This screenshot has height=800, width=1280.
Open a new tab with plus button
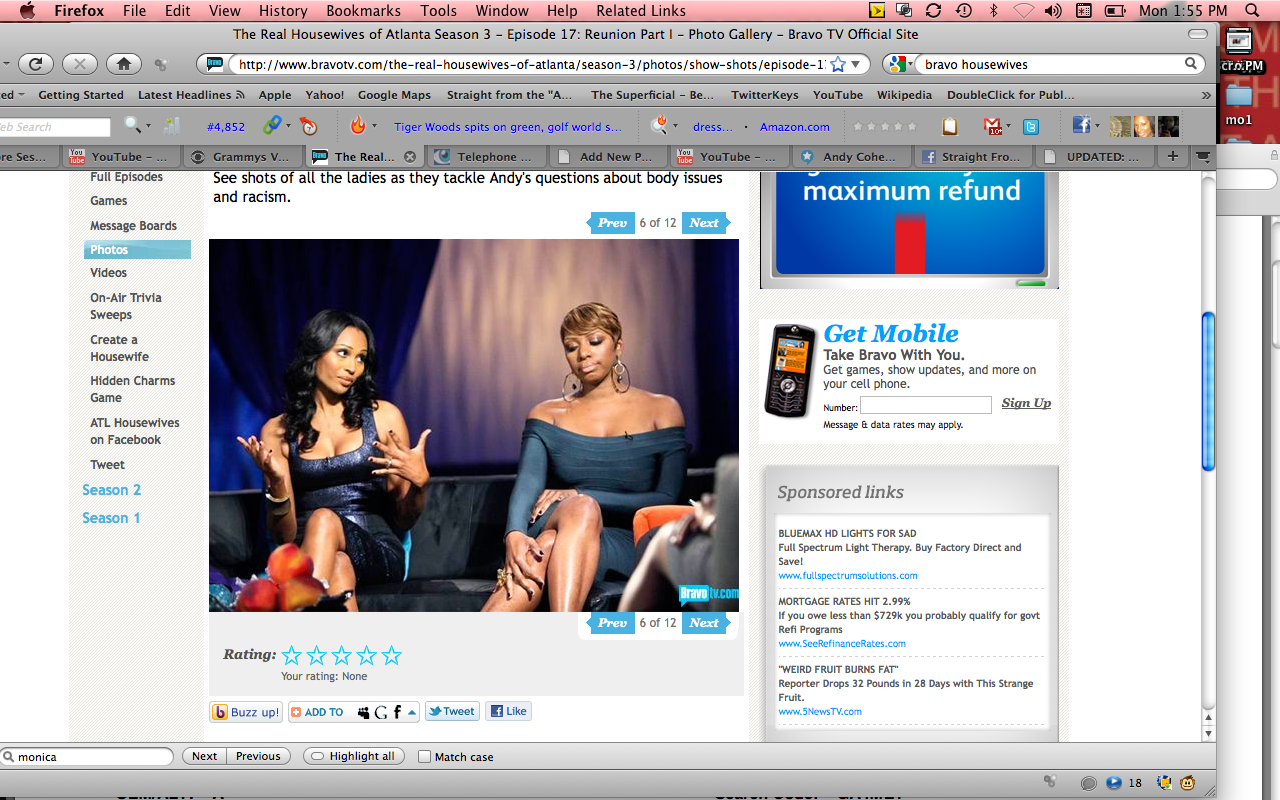(x=1173, y=157)
